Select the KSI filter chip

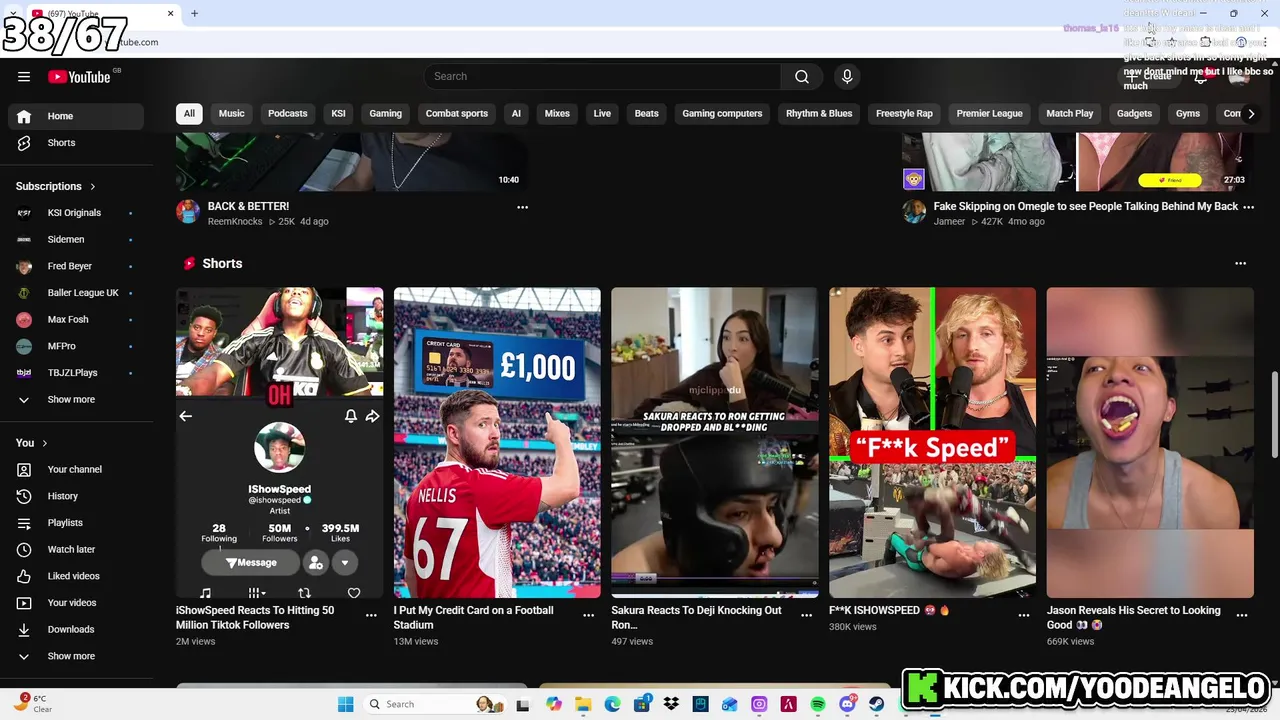point(338,114)
